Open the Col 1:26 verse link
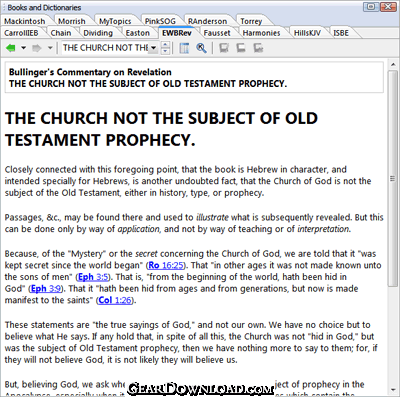The height and width of the screenshot is (397, 400). tap(115, 300)
